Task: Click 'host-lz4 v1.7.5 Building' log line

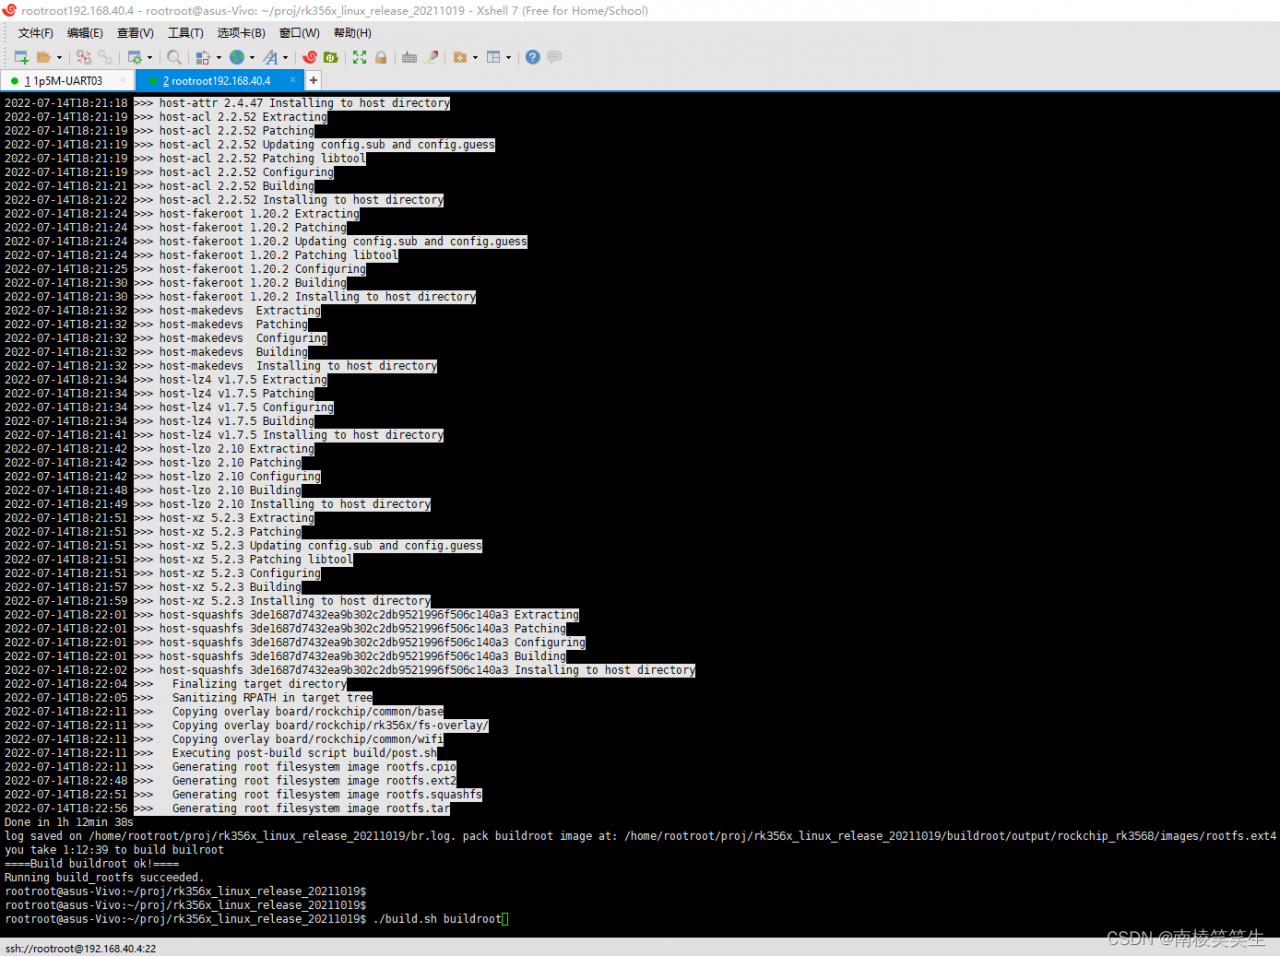Action: click(236, 421)
